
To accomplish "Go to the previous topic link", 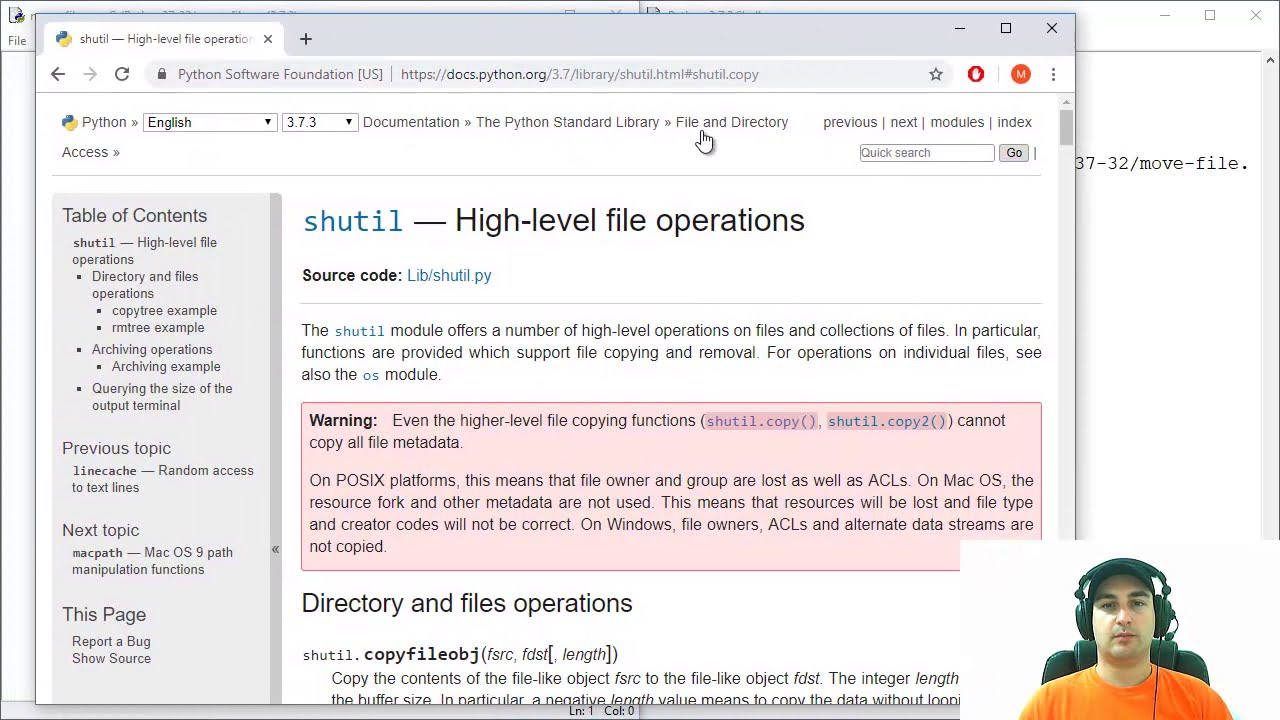I will [850, 122].
